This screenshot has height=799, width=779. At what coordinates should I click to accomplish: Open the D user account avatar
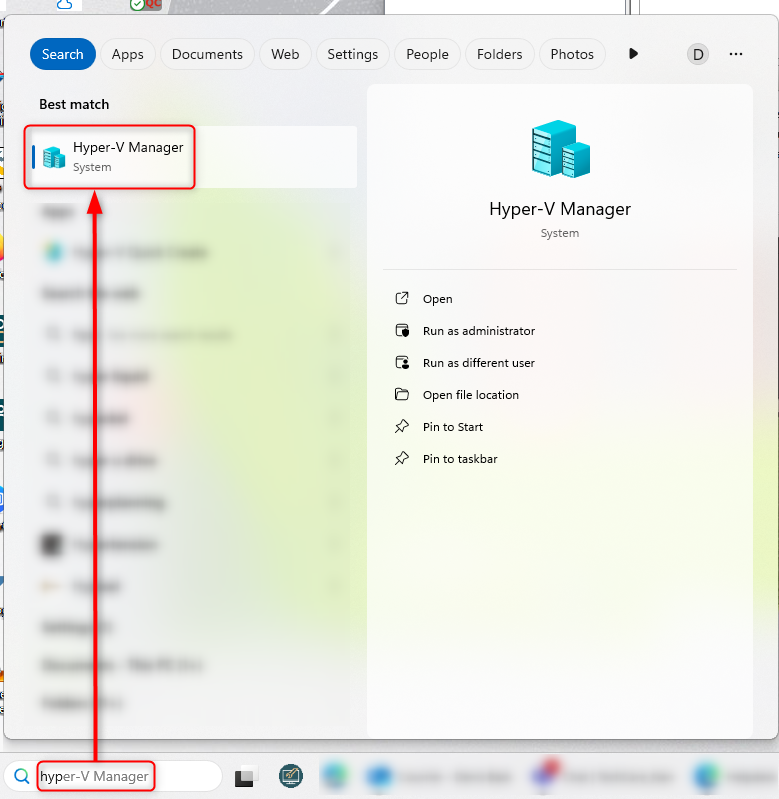pyautogui.click(x=697, y=54)
